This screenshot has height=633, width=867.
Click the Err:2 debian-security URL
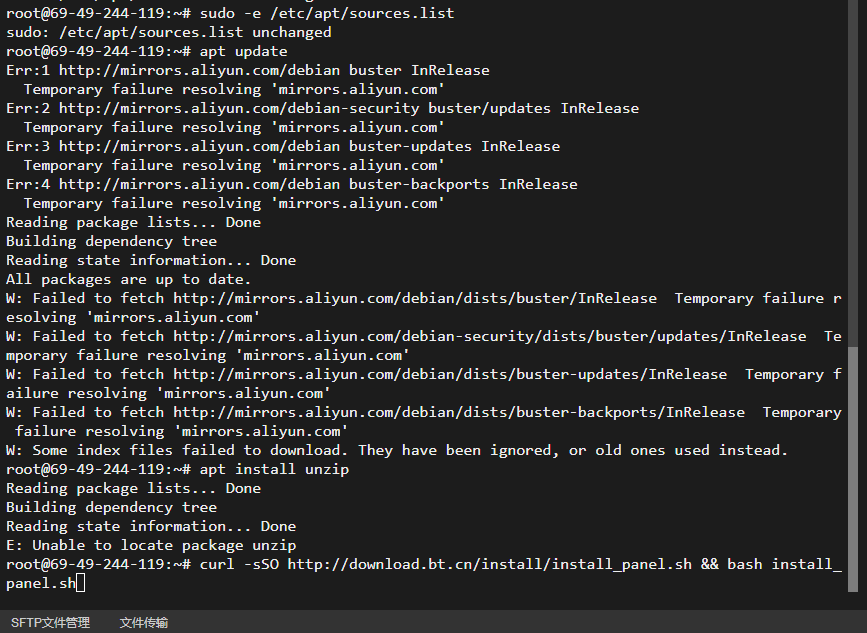pos(239,108)
